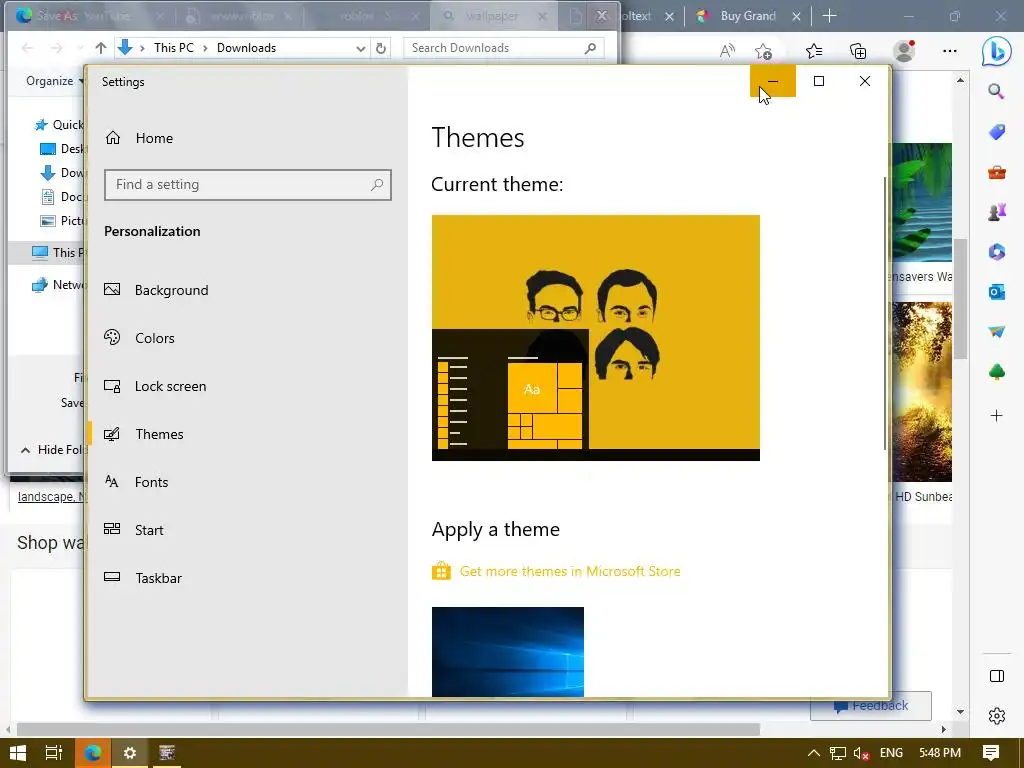Screen dimensions: 1024x768
Task: Close the Buy Grand tab
Action: point(796,17)
